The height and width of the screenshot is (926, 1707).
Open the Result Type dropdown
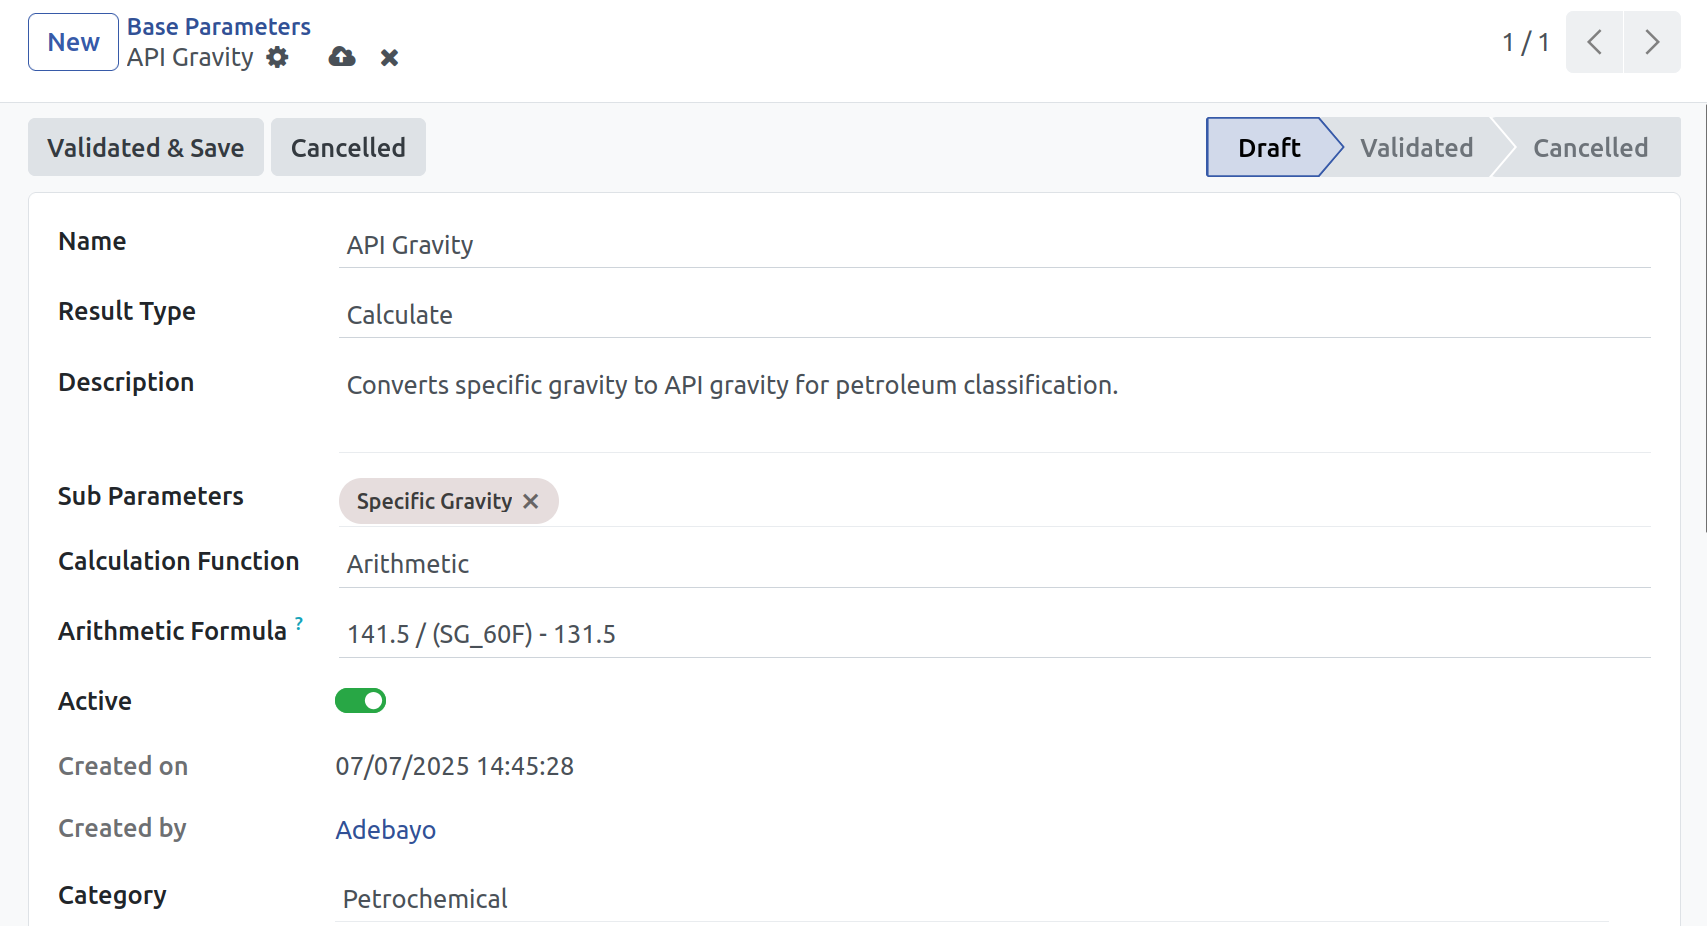tap(994, 315)
